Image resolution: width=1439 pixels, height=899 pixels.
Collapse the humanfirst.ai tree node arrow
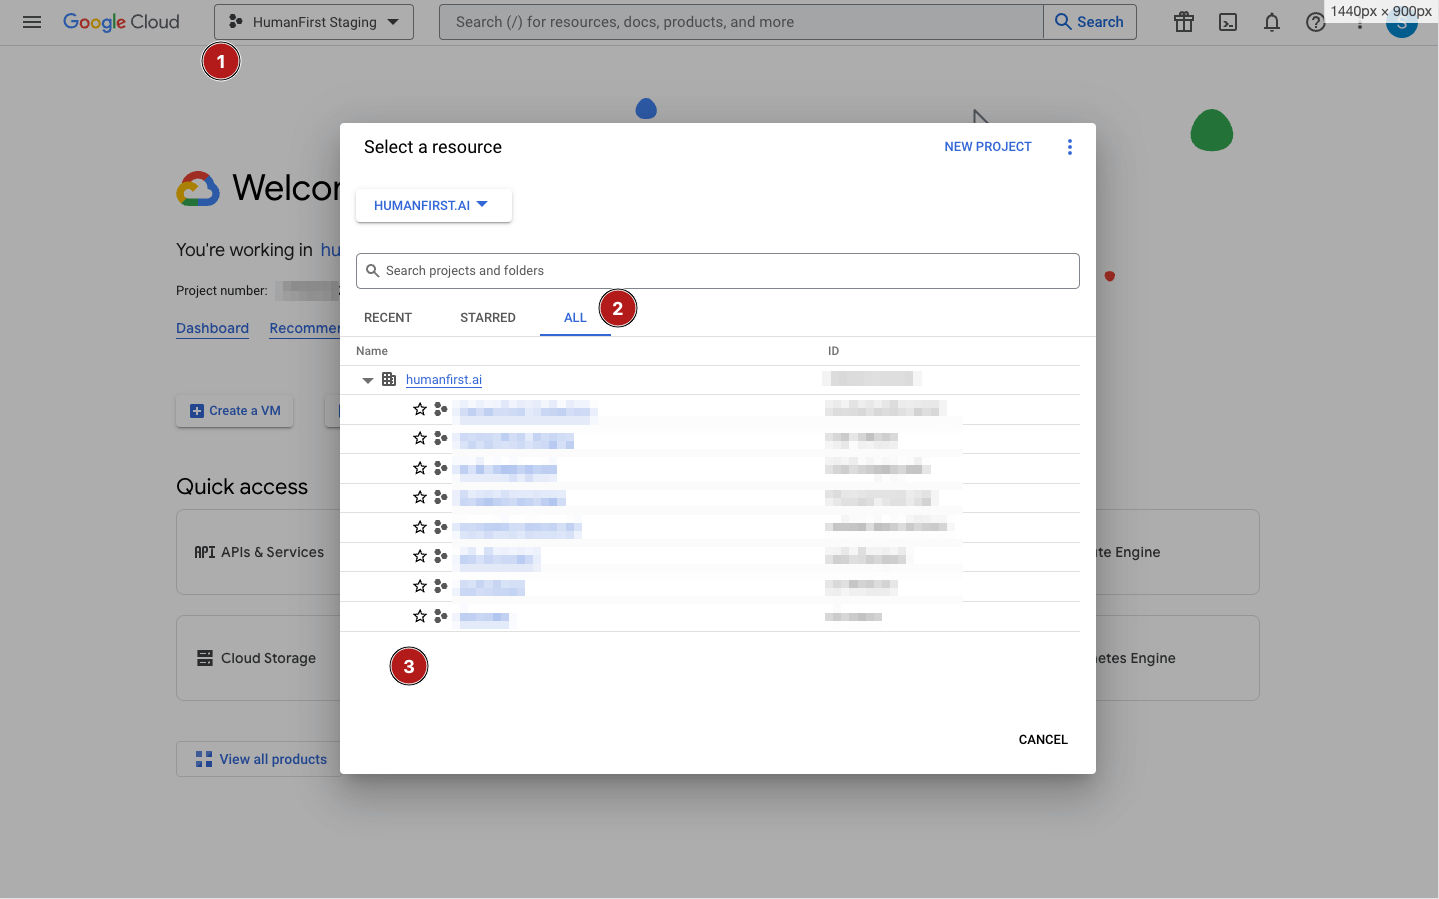368,380
